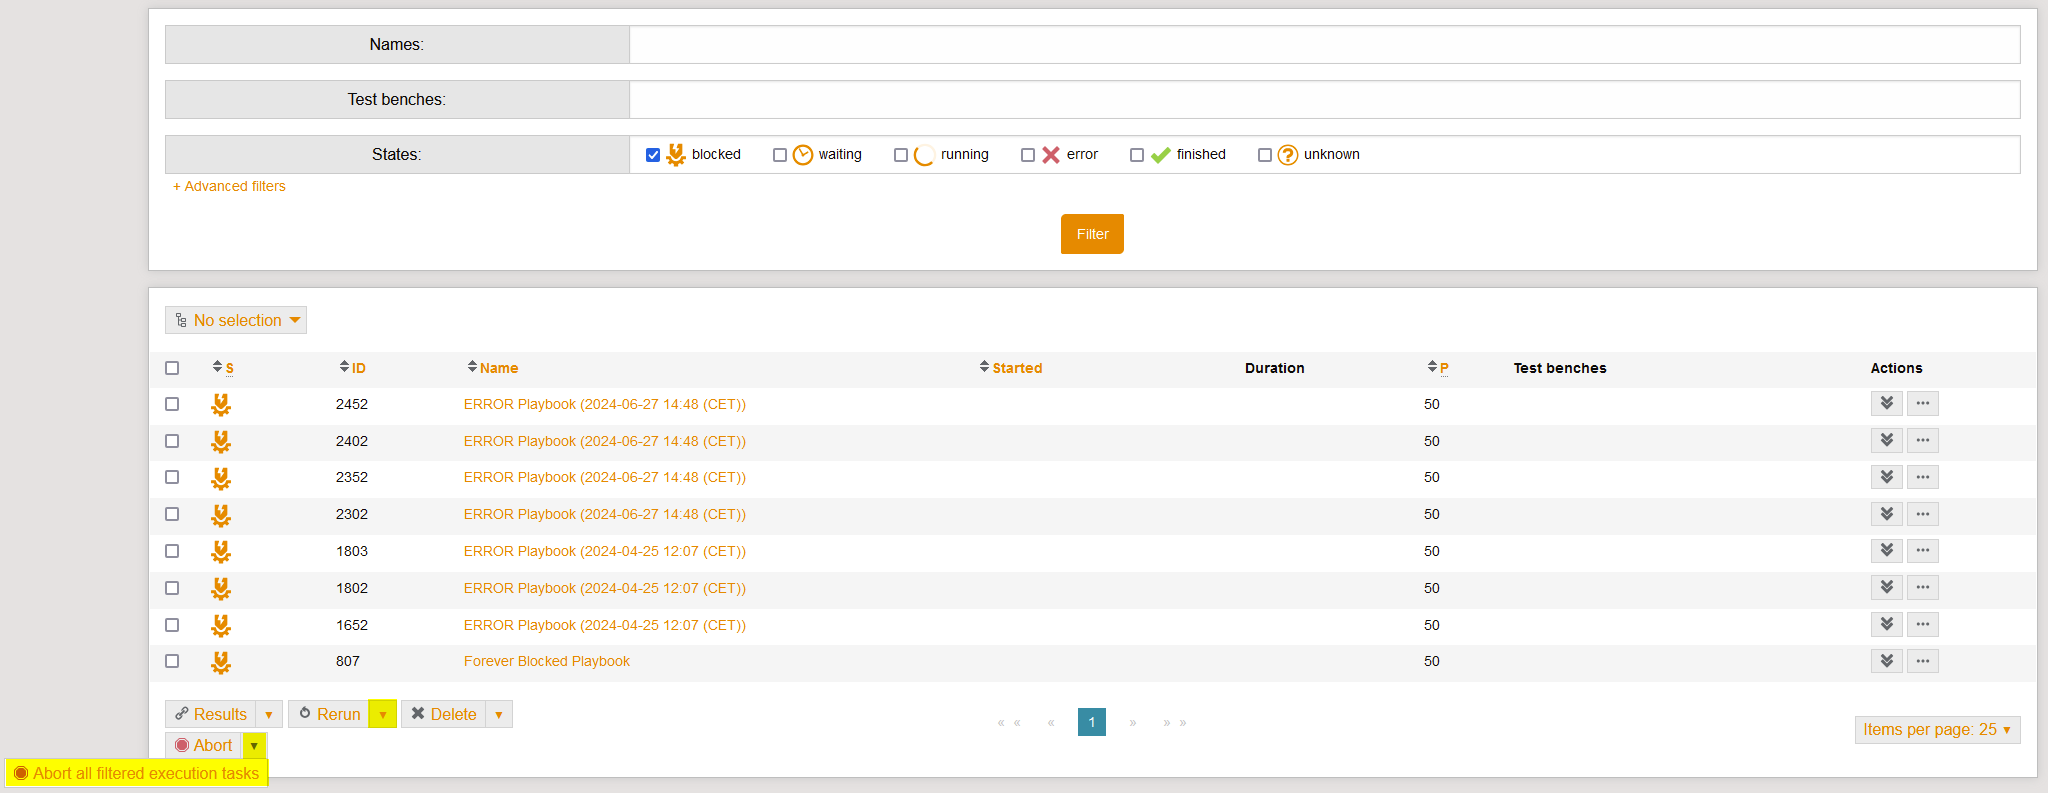Go to page 1 in the pagination
The height and width of the screenshot is (793, 2048).
point(1091,722)
